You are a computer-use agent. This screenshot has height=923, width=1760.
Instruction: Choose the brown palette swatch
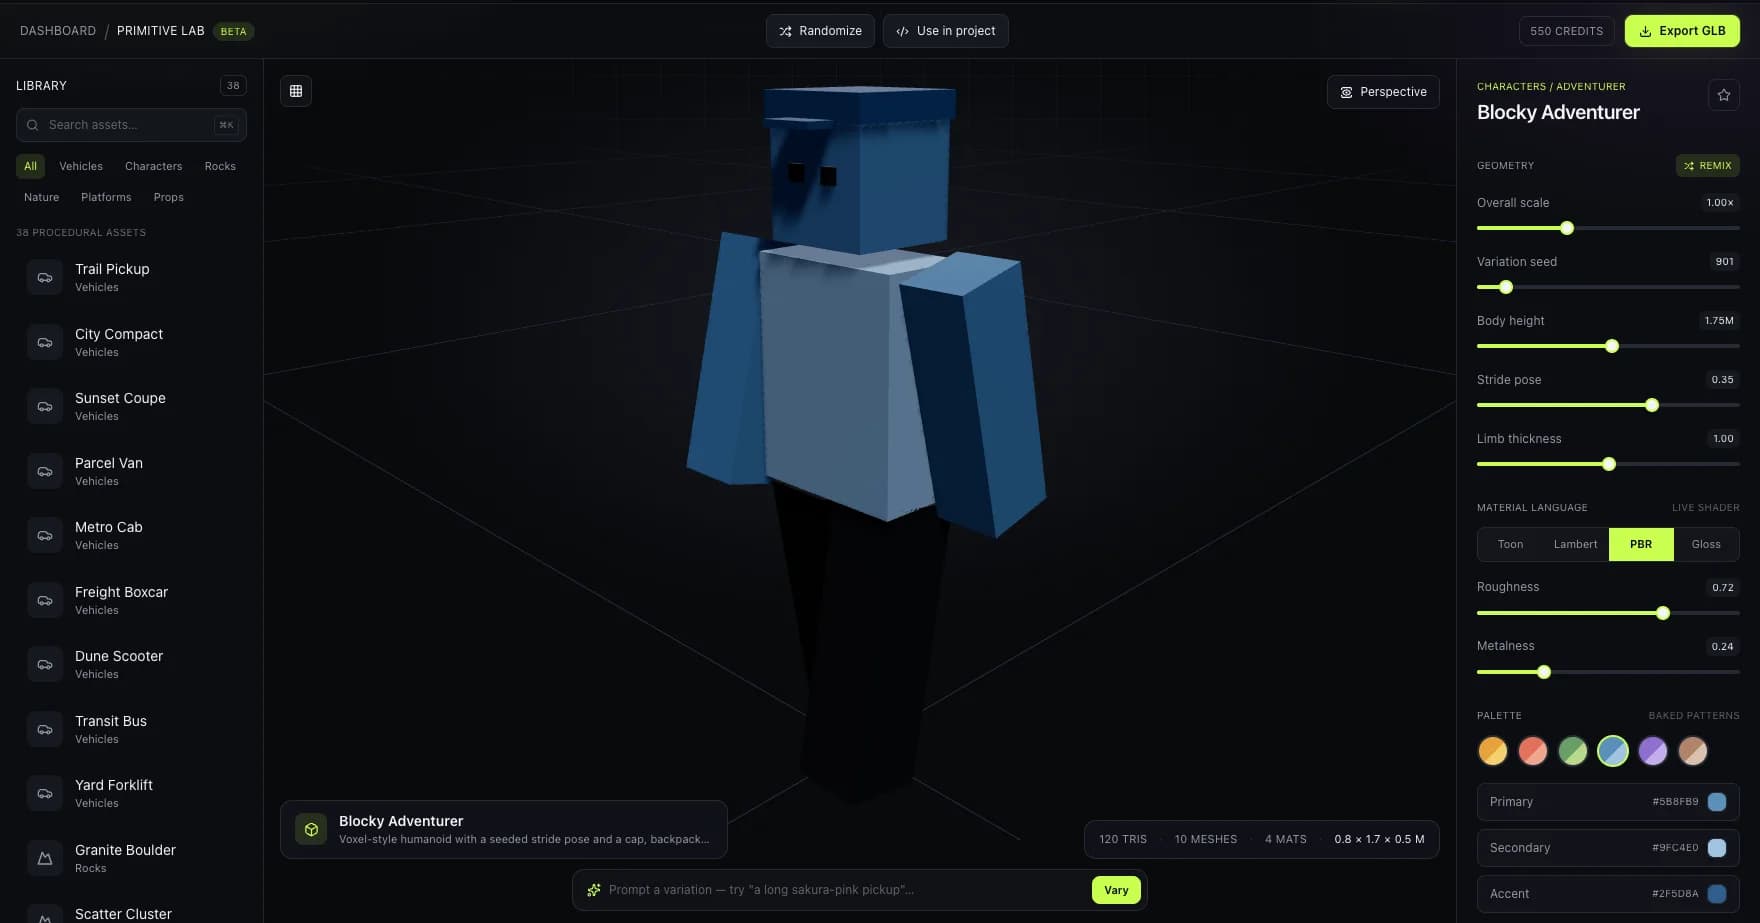(1693, 751)
